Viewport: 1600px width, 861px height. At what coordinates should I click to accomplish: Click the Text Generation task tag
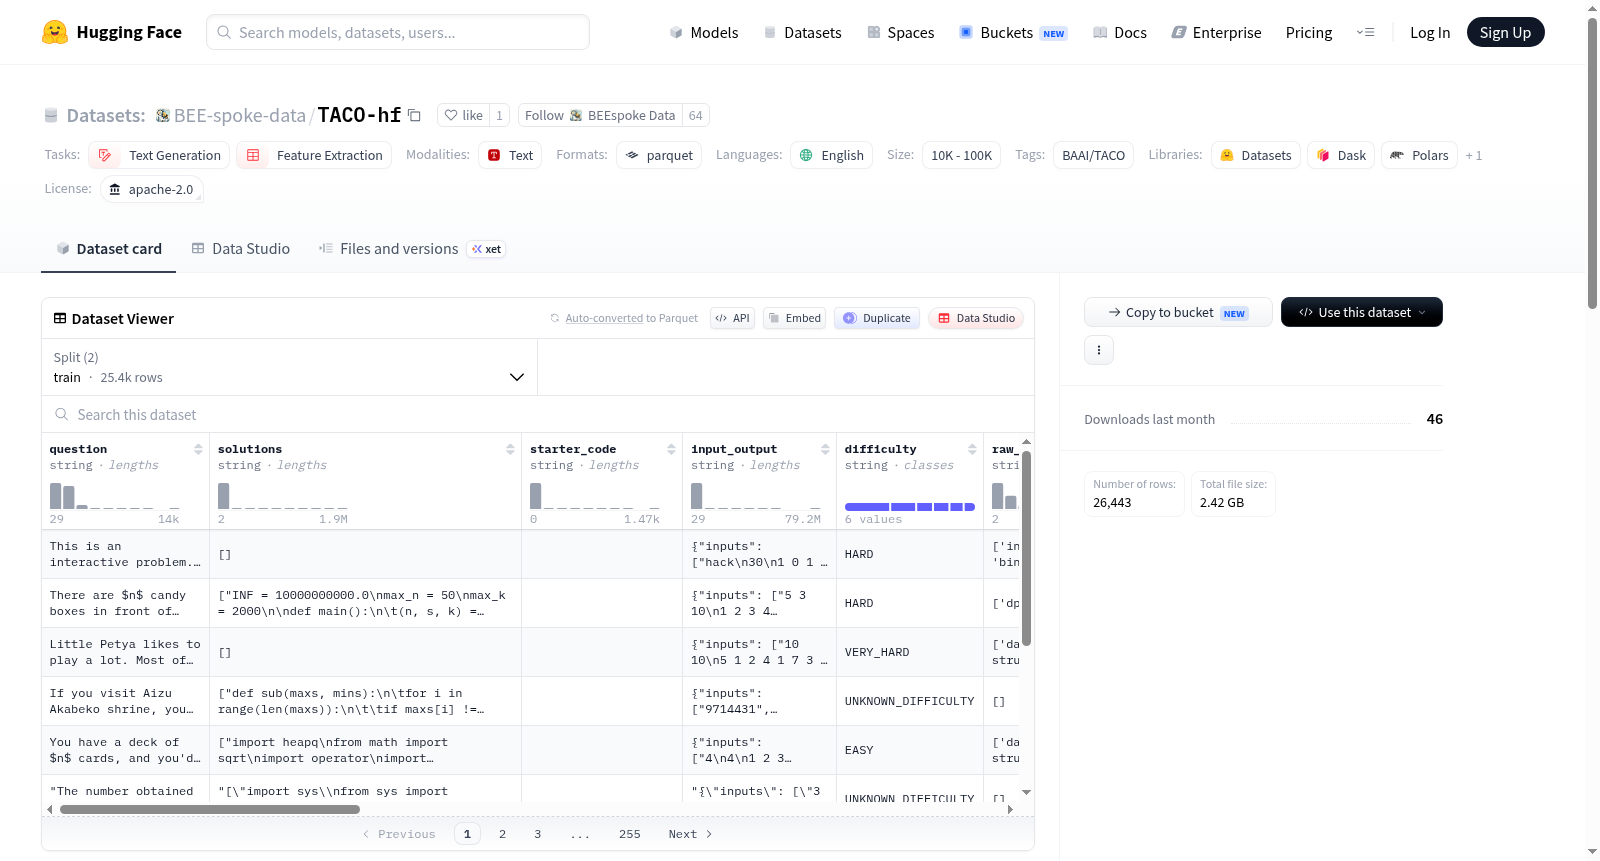159,155
